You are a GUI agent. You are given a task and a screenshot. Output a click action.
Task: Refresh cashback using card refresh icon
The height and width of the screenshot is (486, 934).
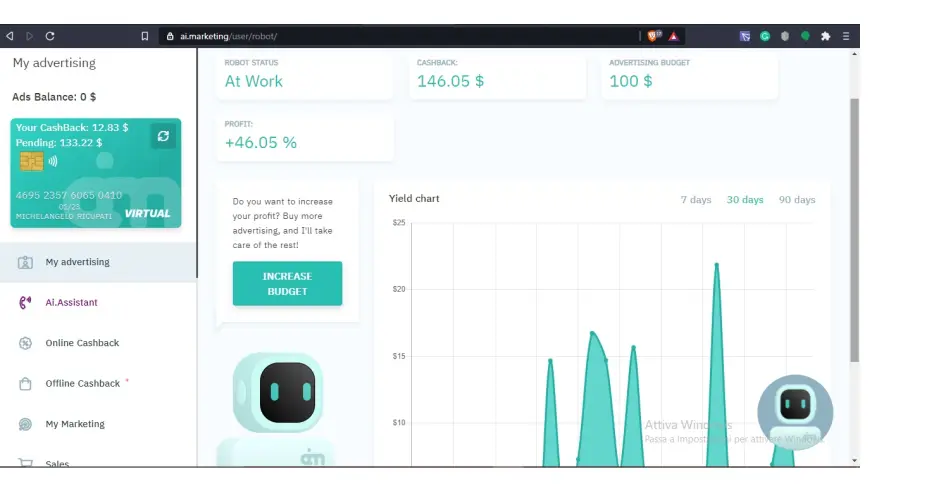163,136
